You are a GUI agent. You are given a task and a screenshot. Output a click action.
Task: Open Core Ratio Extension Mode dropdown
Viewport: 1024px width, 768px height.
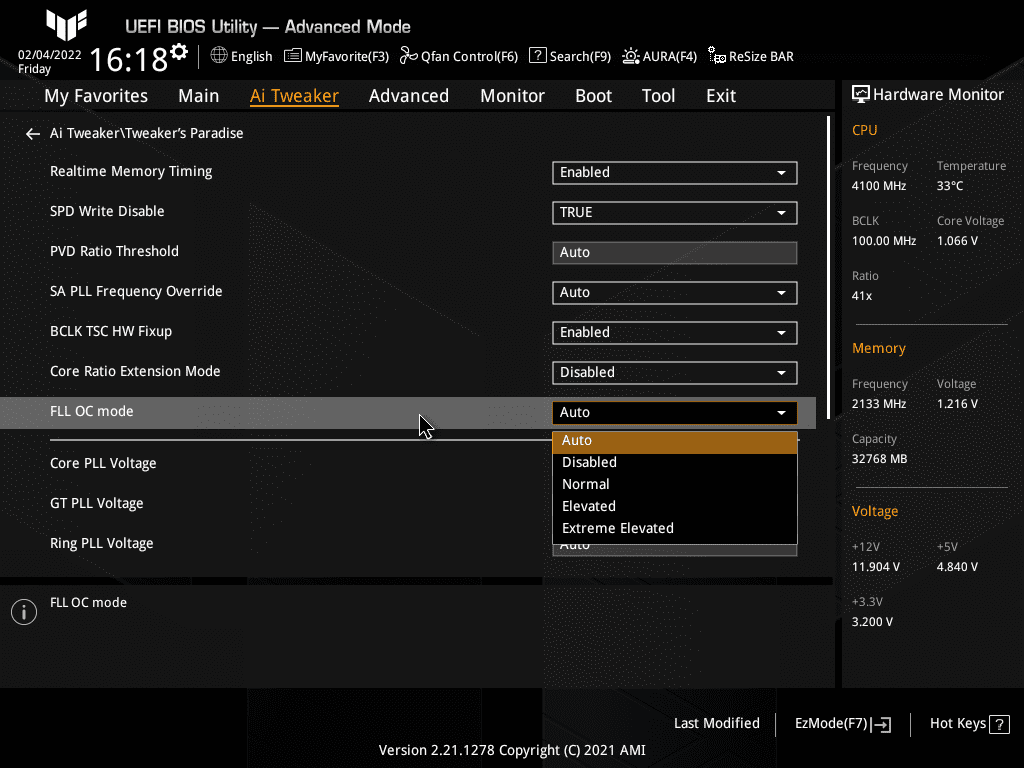click(675, 372)
